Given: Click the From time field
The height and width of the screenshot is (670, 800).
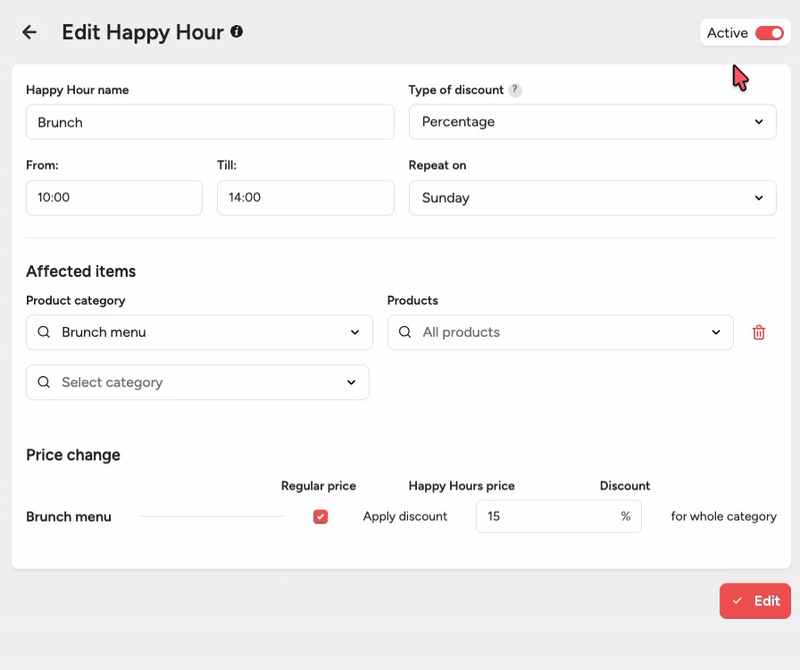Looking at the screenshot, I should (114, 198).
